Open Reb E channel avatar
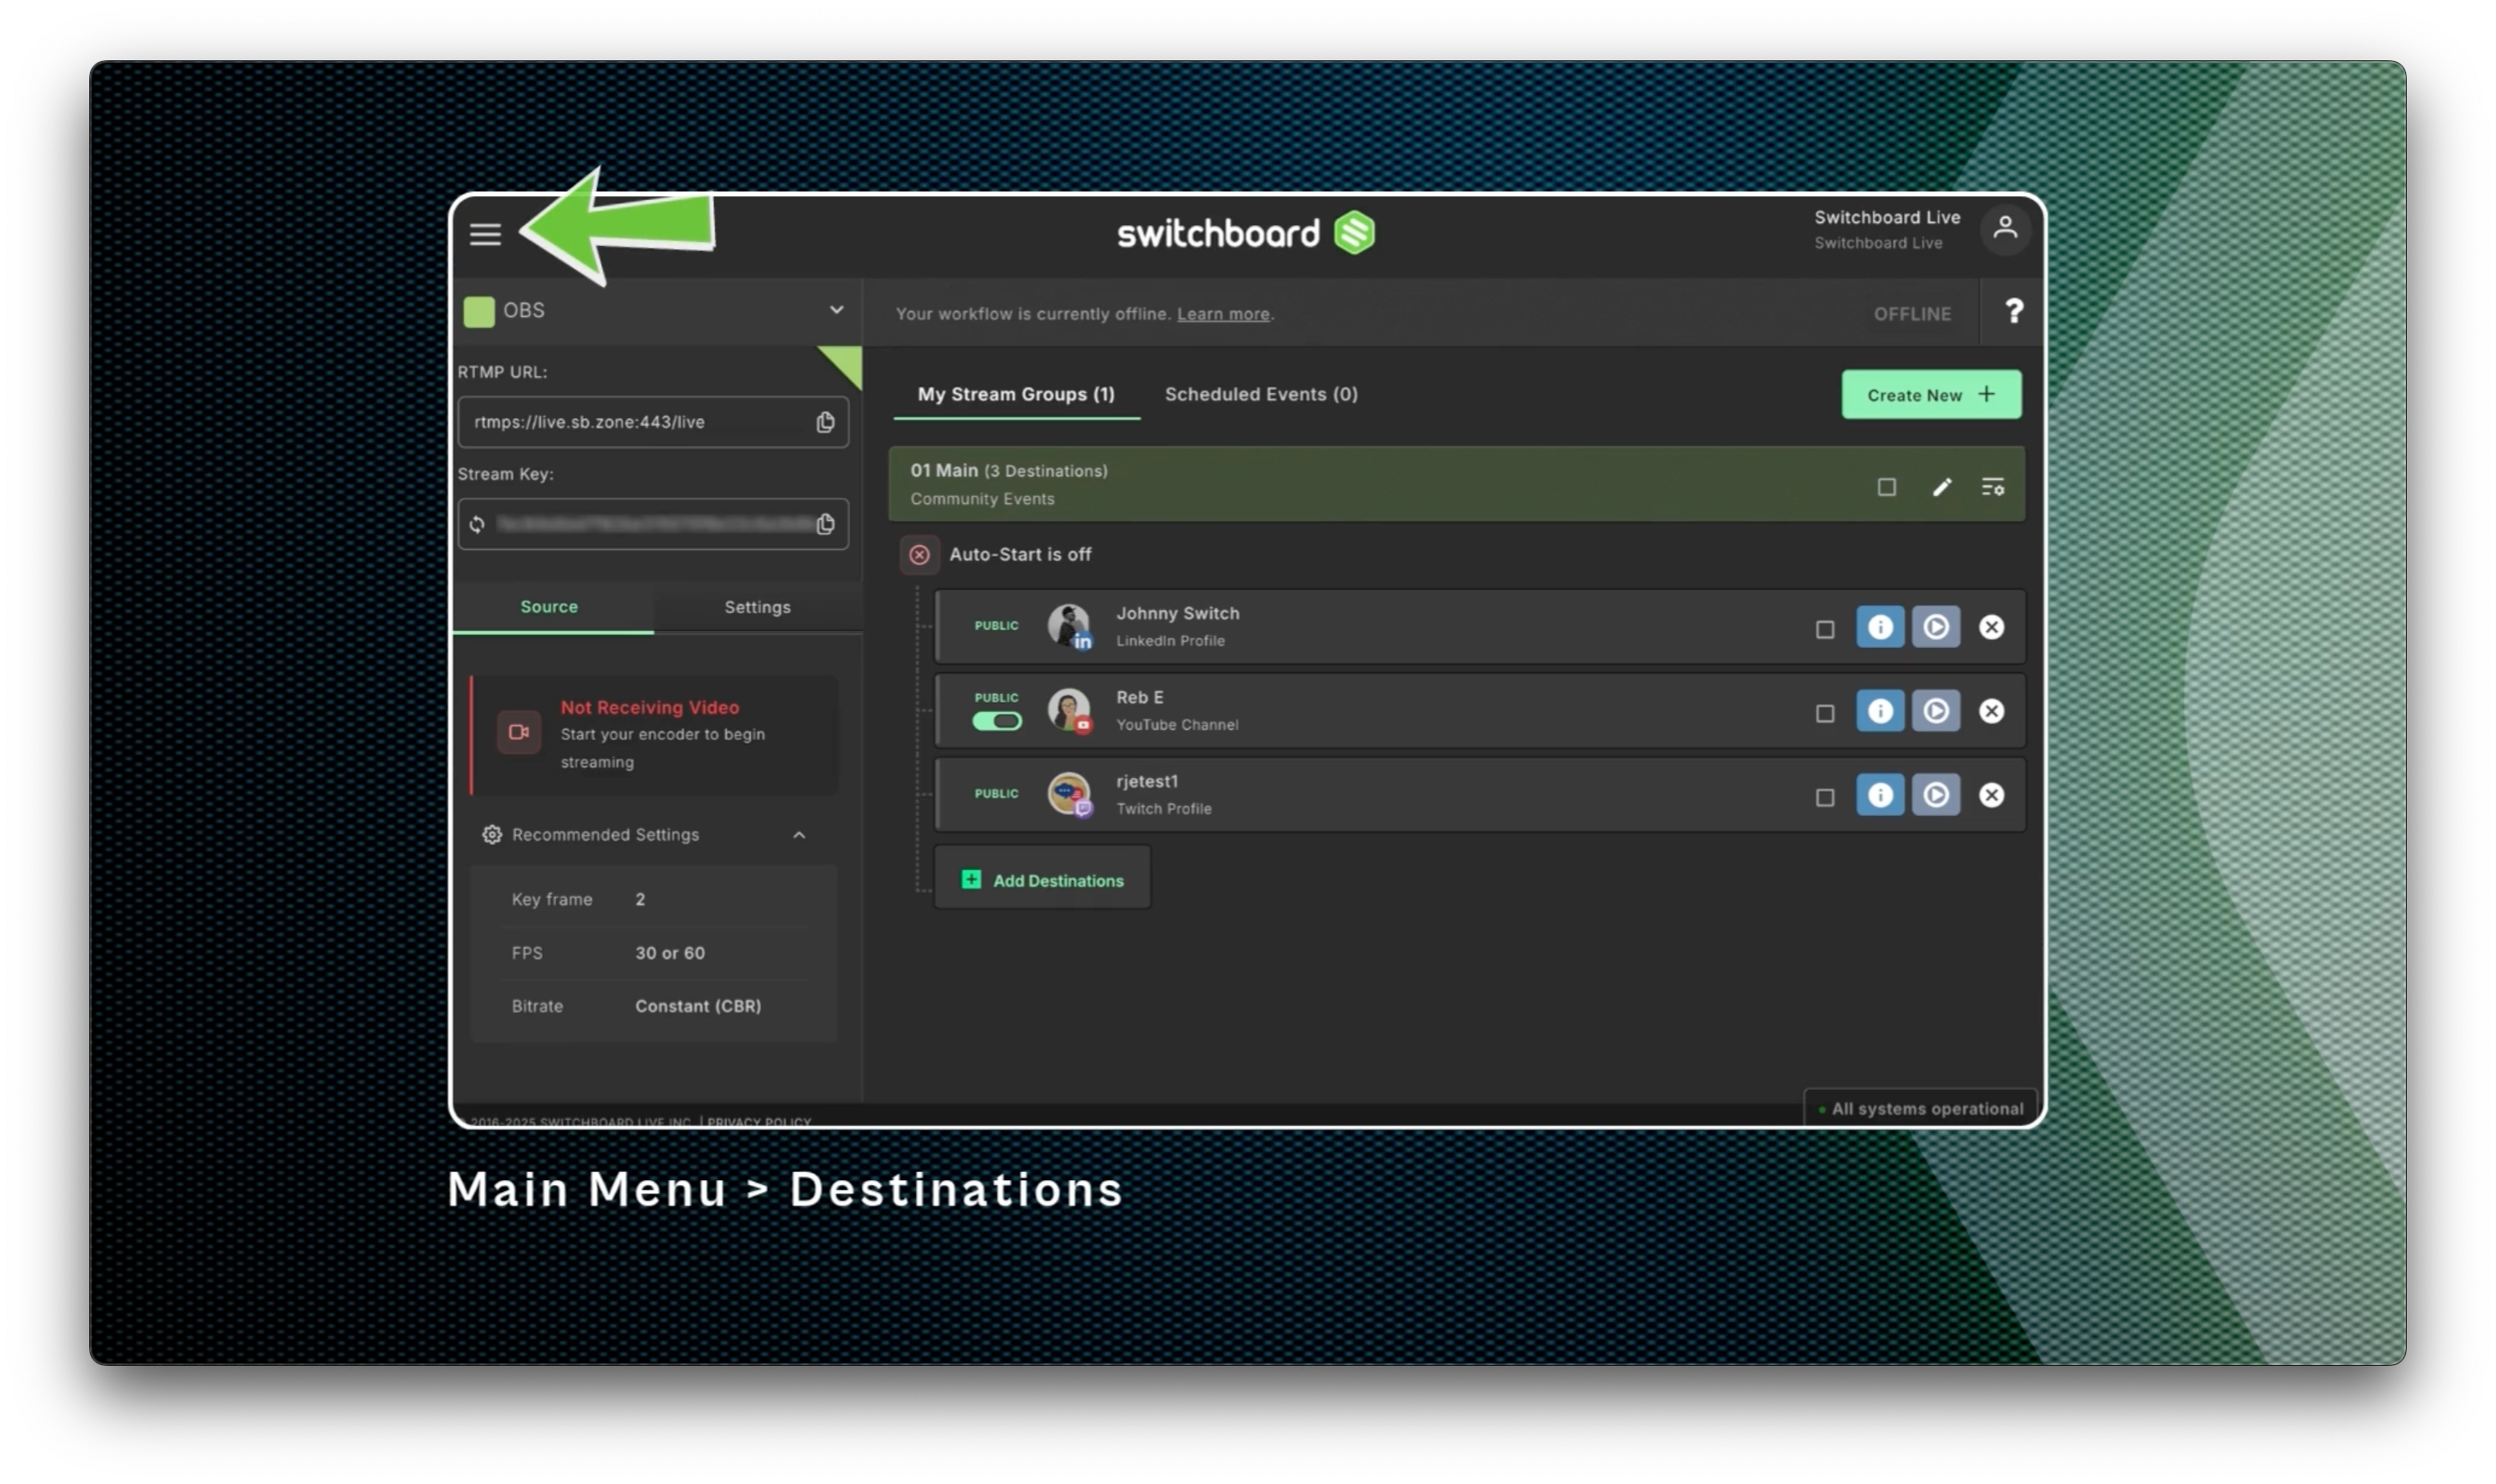Viewport: 2496px width, 1484px height. click(x=1068, y=711)
